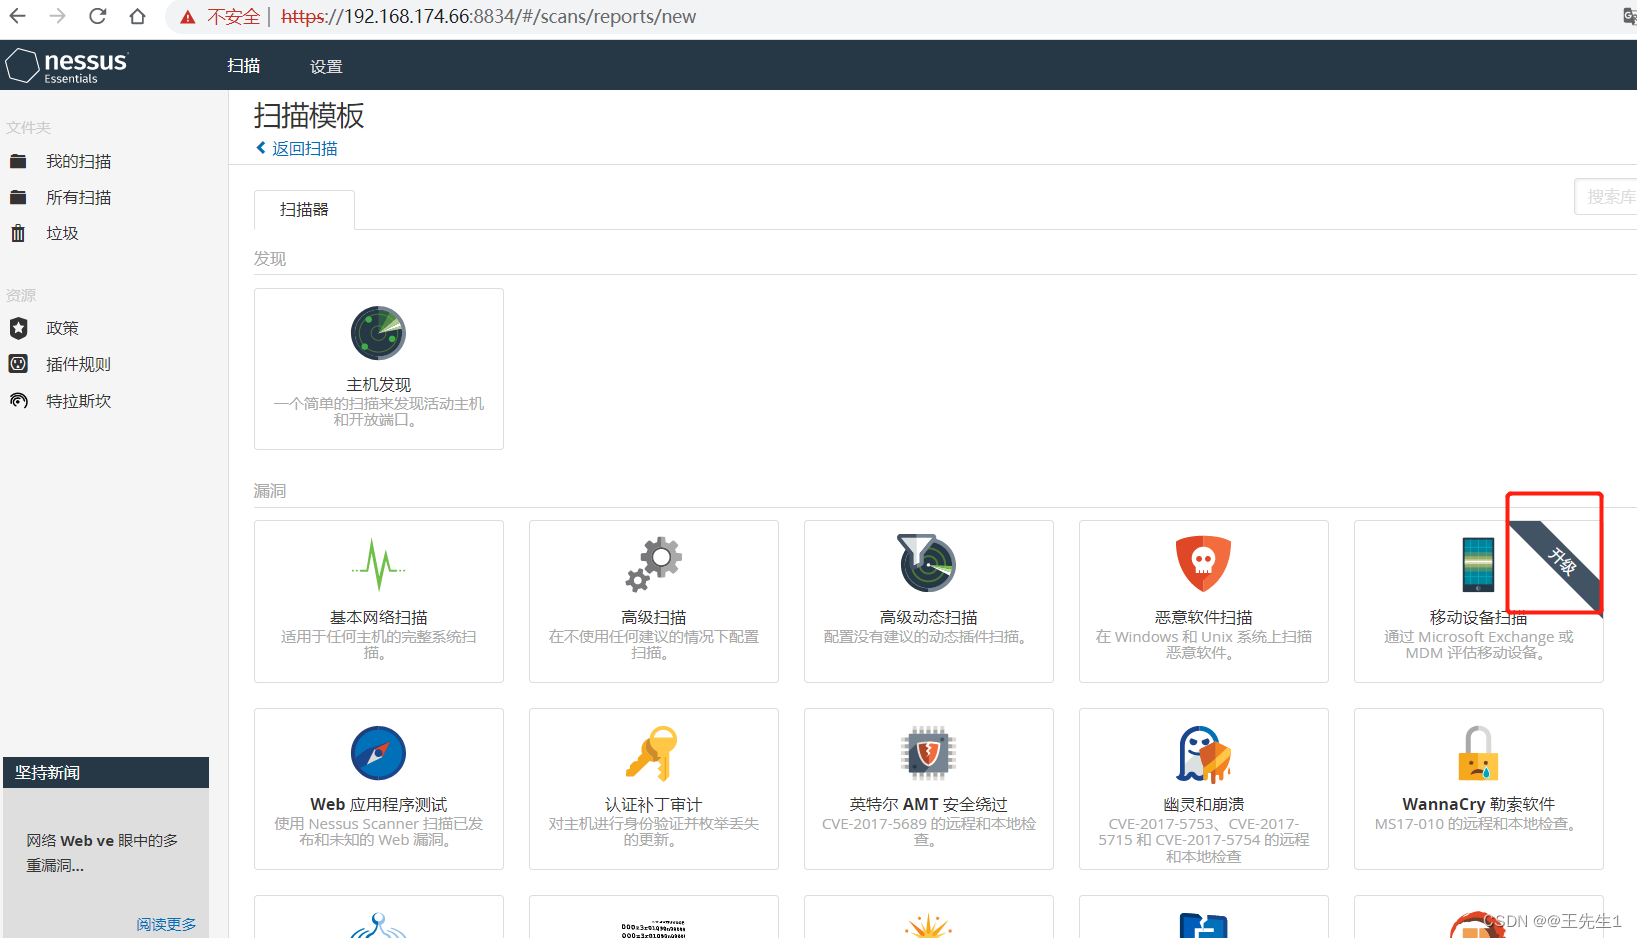Click the 垃圾 trash can icon

pyautogui.click(x=18, y=233)
